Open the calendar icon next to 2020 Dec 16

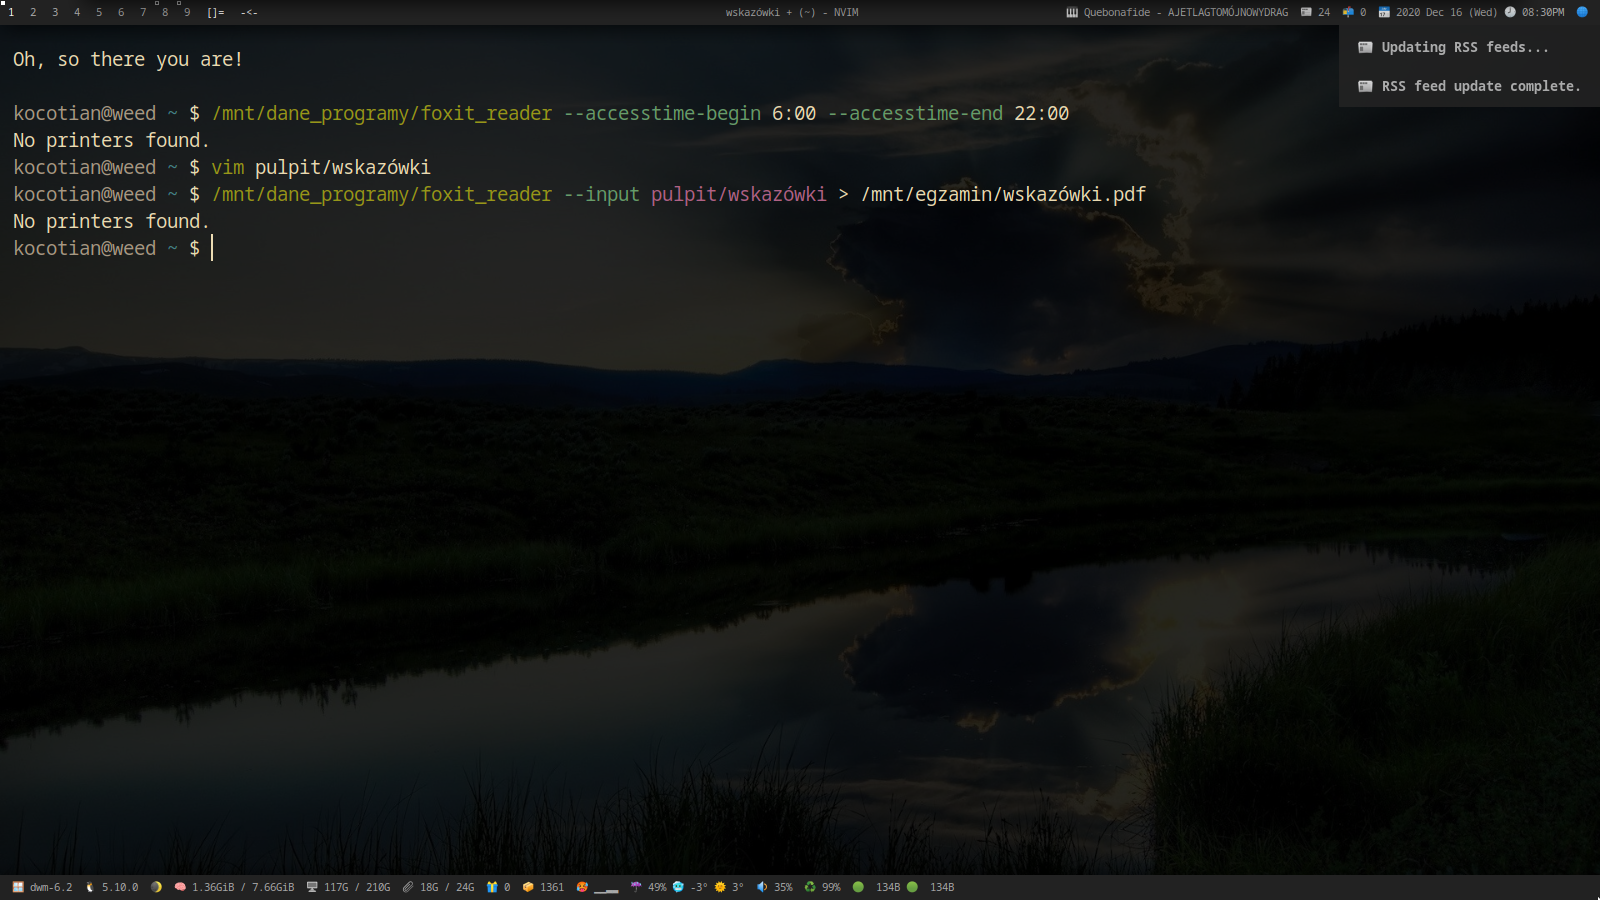click(x=1384, y=12)
